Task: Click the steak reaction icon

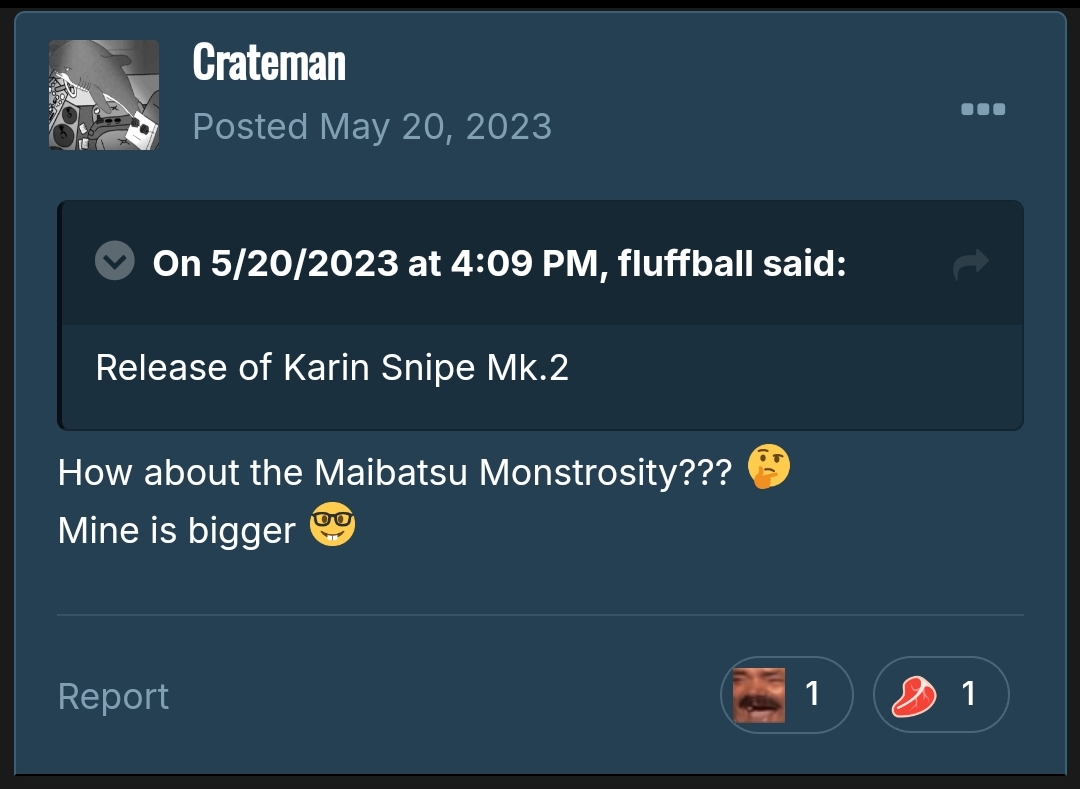Action: pyautogui.click(x=912, y=694)
